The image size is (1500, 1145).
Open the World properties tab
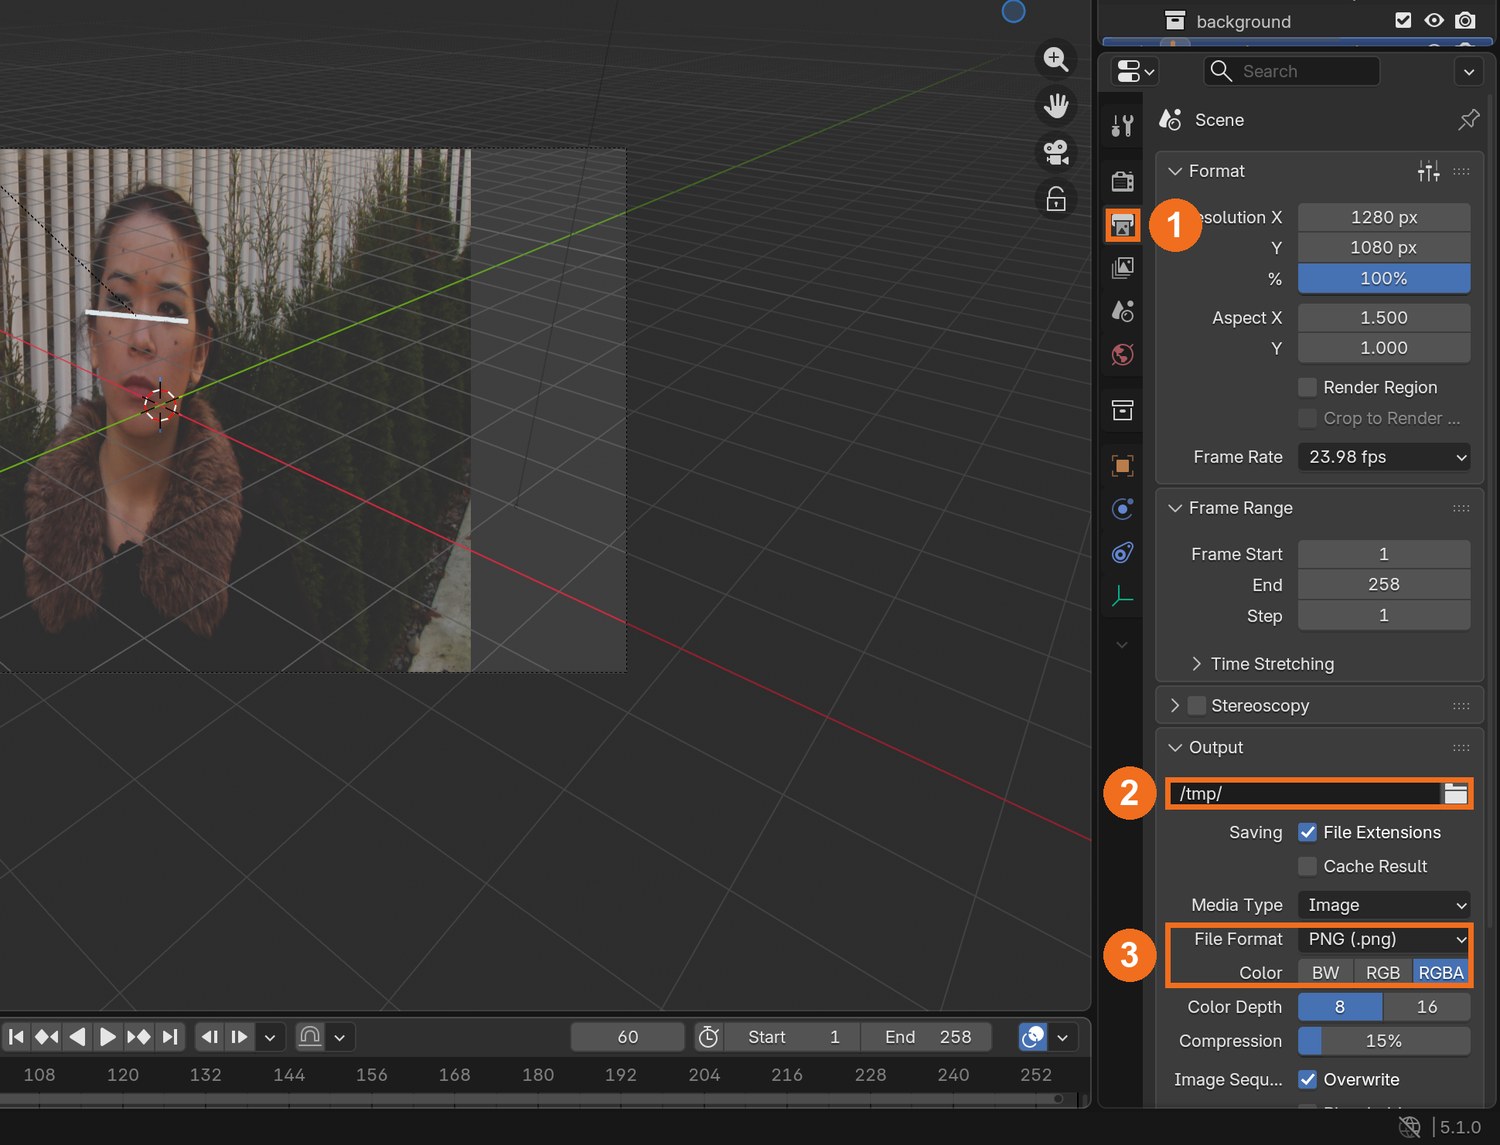pos(1122,354)
